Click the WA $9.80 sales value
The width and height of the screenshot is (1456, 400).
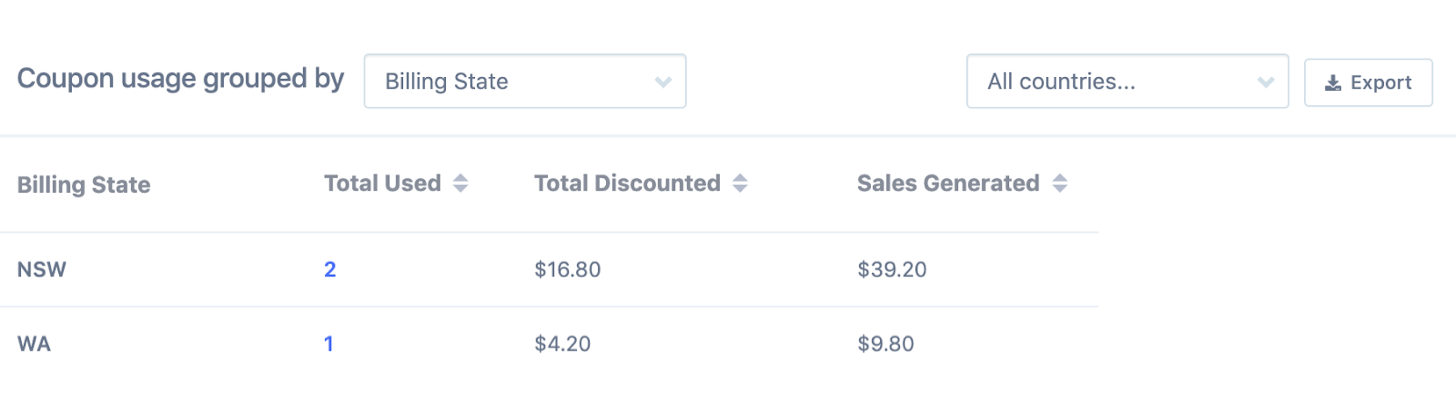coord(885,344)
